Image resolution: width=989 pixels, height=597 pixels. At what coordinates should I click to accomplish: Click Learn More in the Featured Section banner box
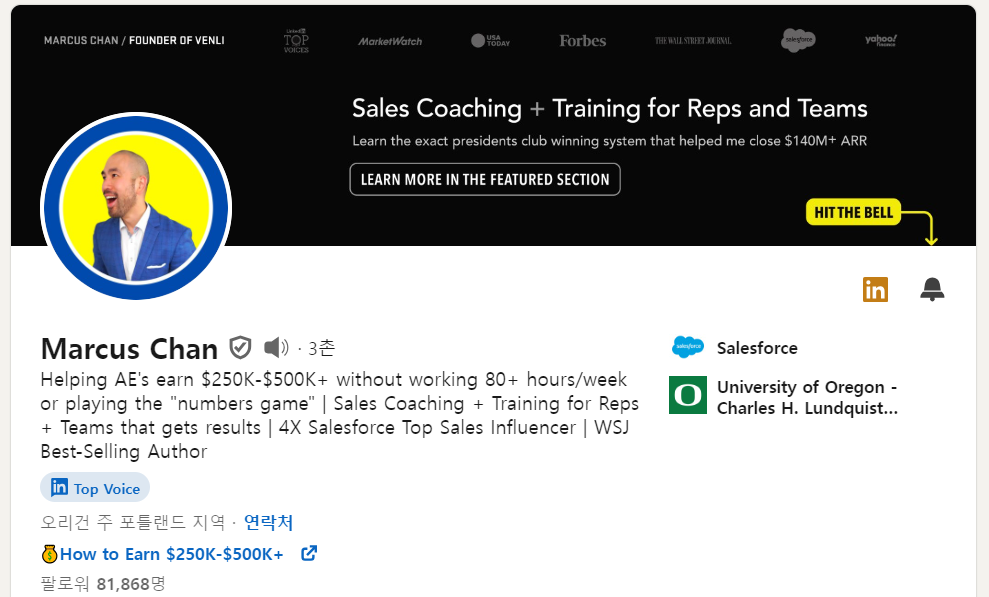click(485, 180)
